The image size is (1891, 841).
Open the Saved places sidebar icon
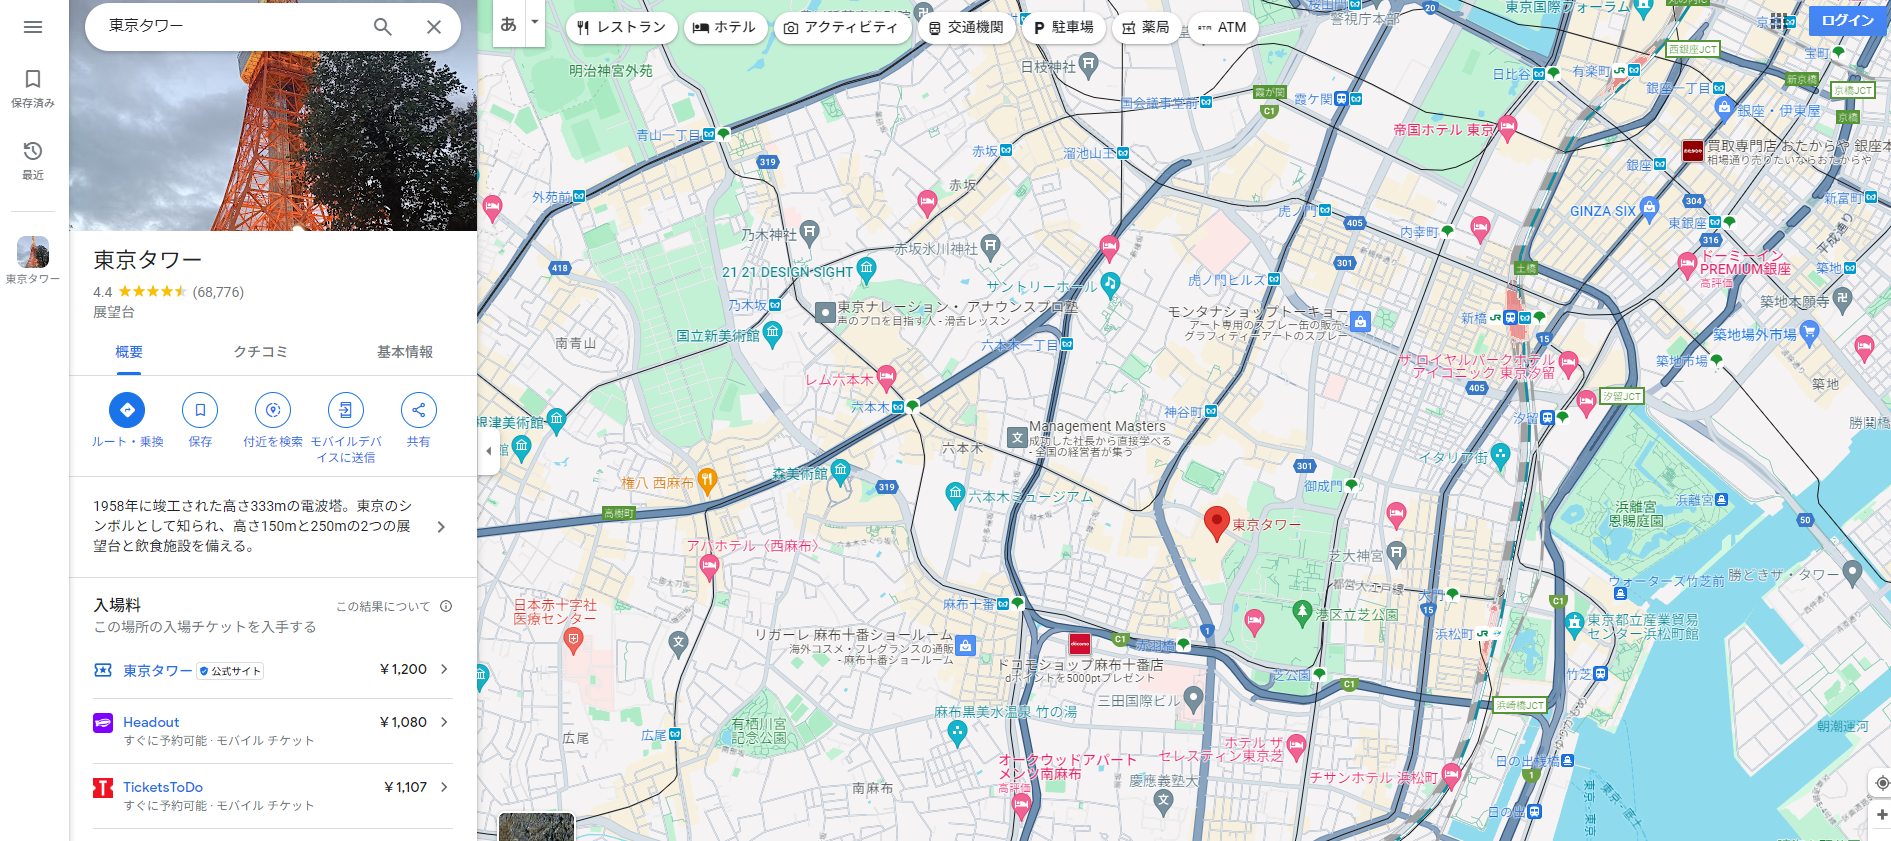point(33,88)
